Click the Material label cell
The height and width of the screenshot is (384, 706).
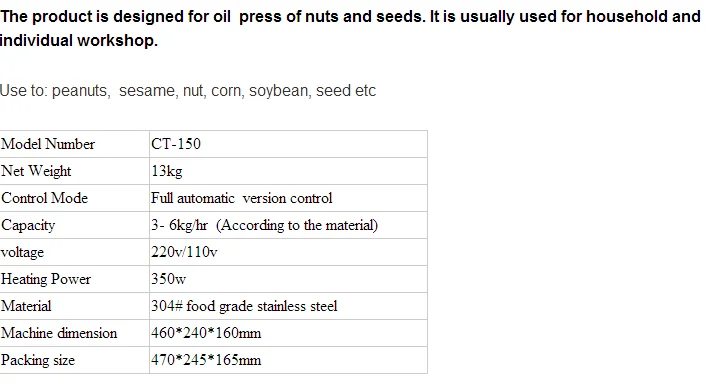click(74, 306)
